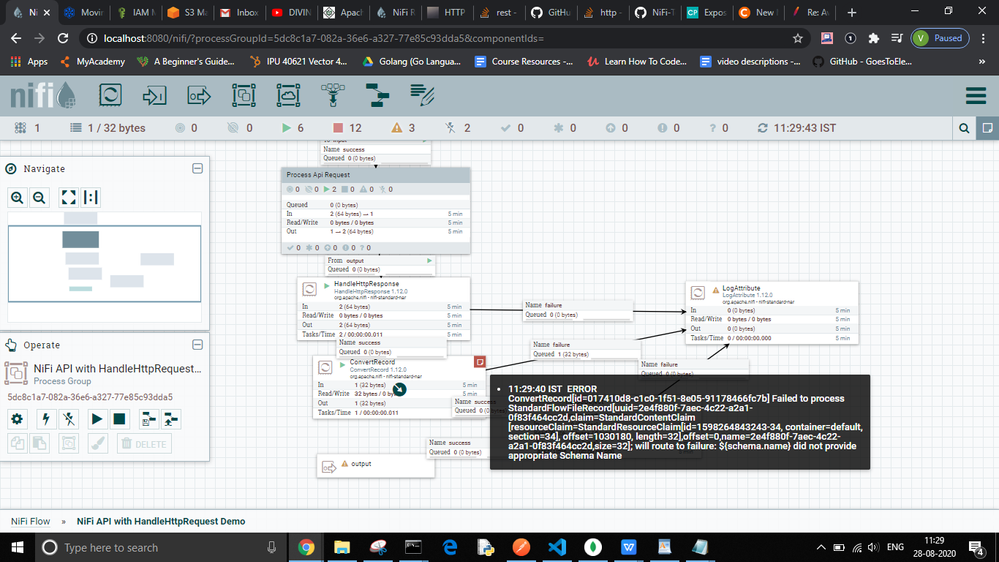999x562 pixels.
Task: Click the Windows Start button
Action: pos(17,547)
